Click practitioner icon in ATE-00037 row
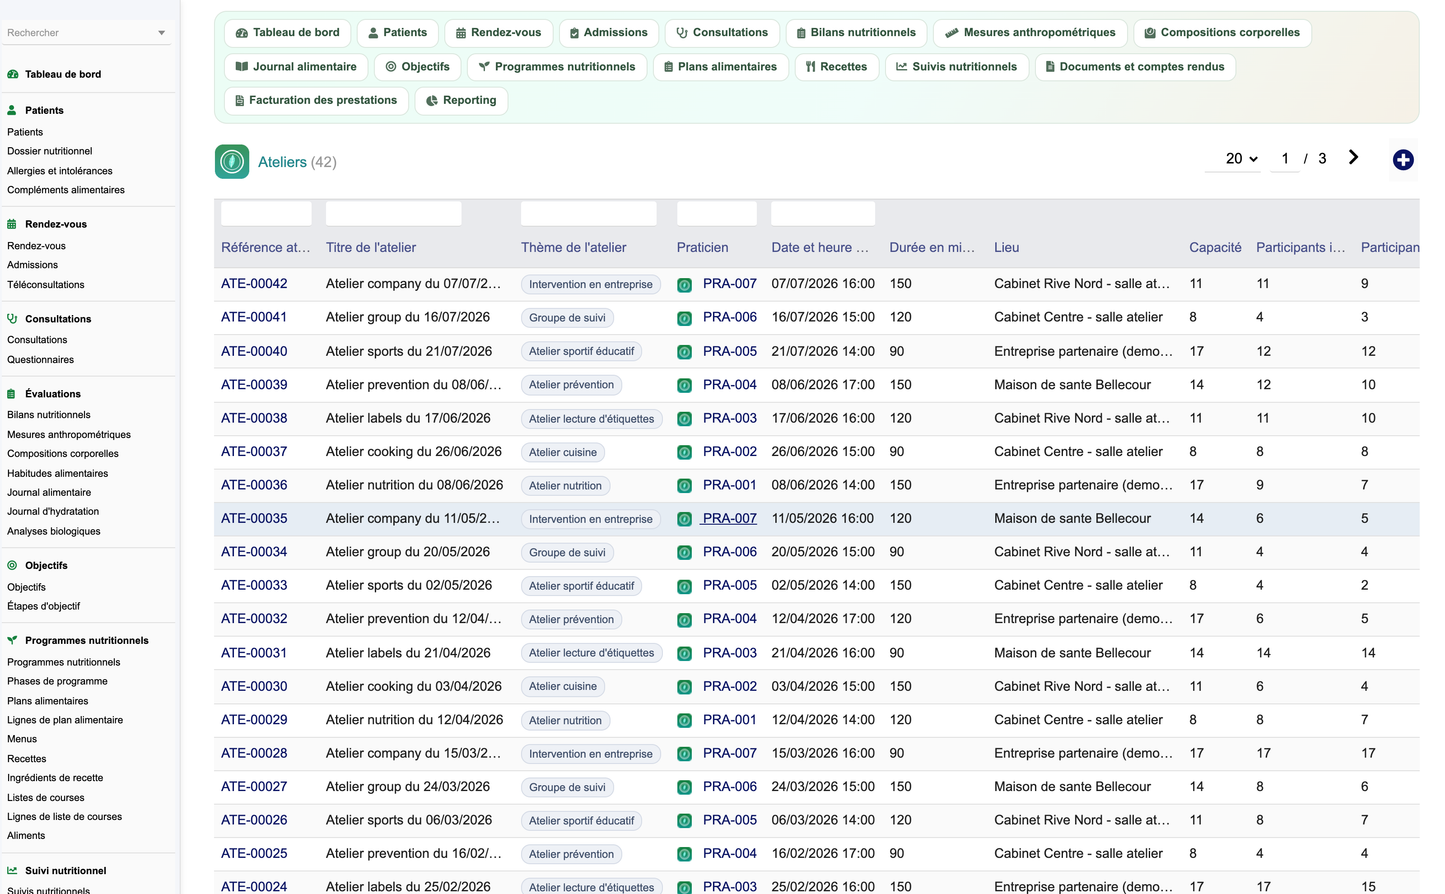This screenshot has height=894, width=1445. tap(685, 452)
